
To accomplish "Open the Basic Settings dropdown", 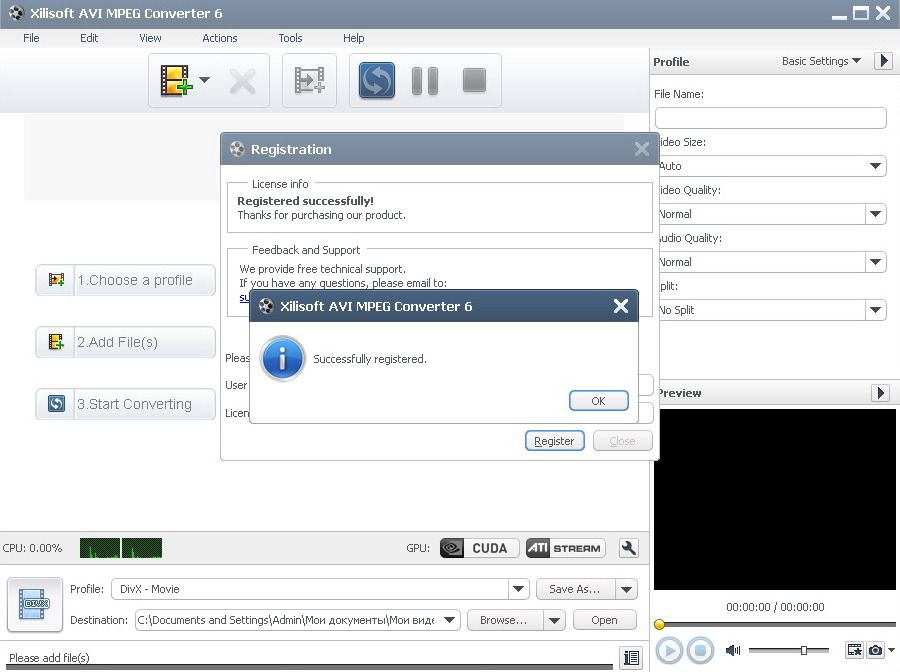I will 821,61.
